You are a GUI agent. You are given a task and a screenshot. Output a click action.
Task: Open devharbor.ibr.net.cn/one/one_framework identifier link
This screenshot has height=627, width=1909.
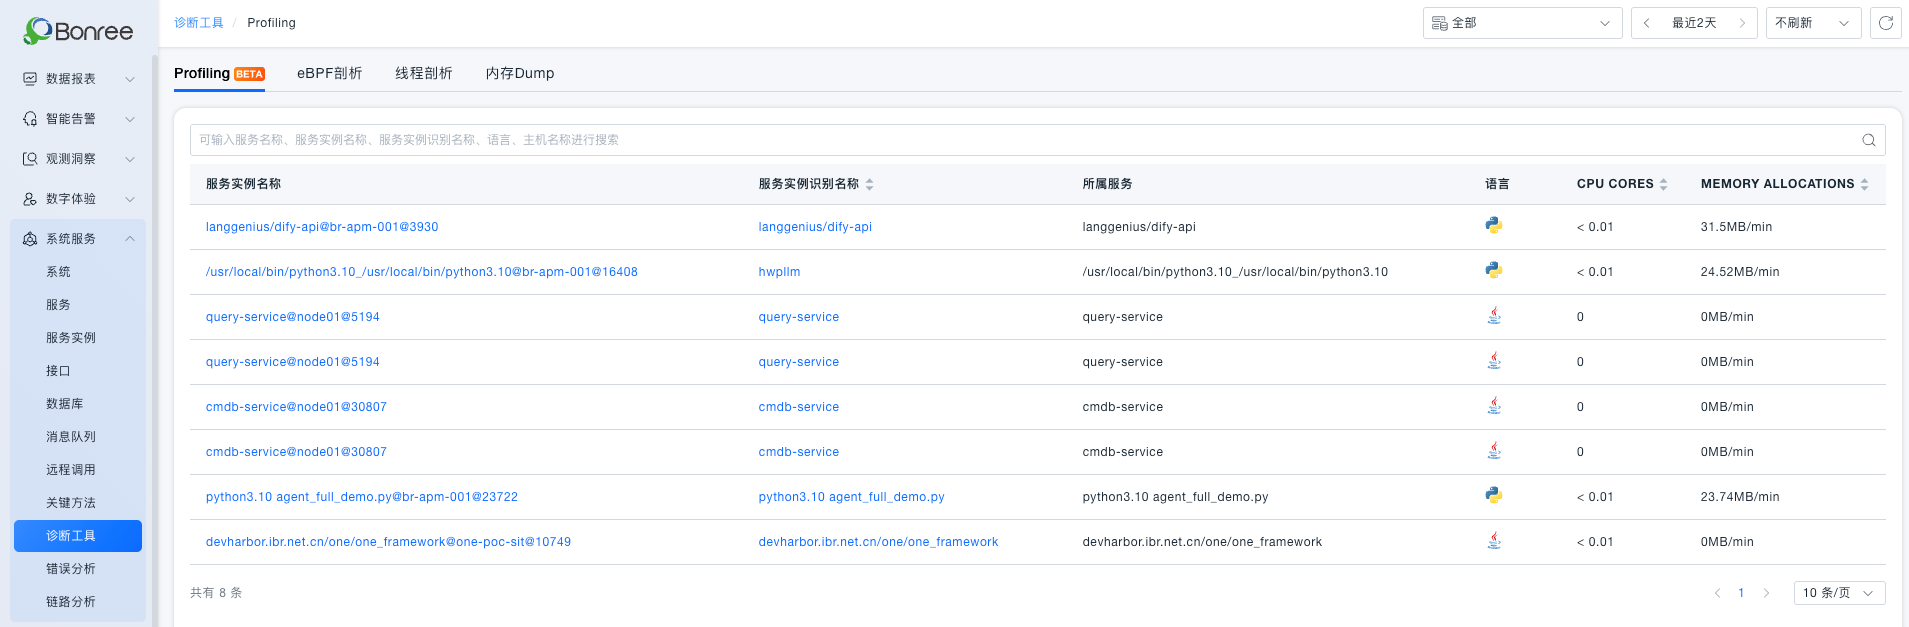tap(878, 542)
